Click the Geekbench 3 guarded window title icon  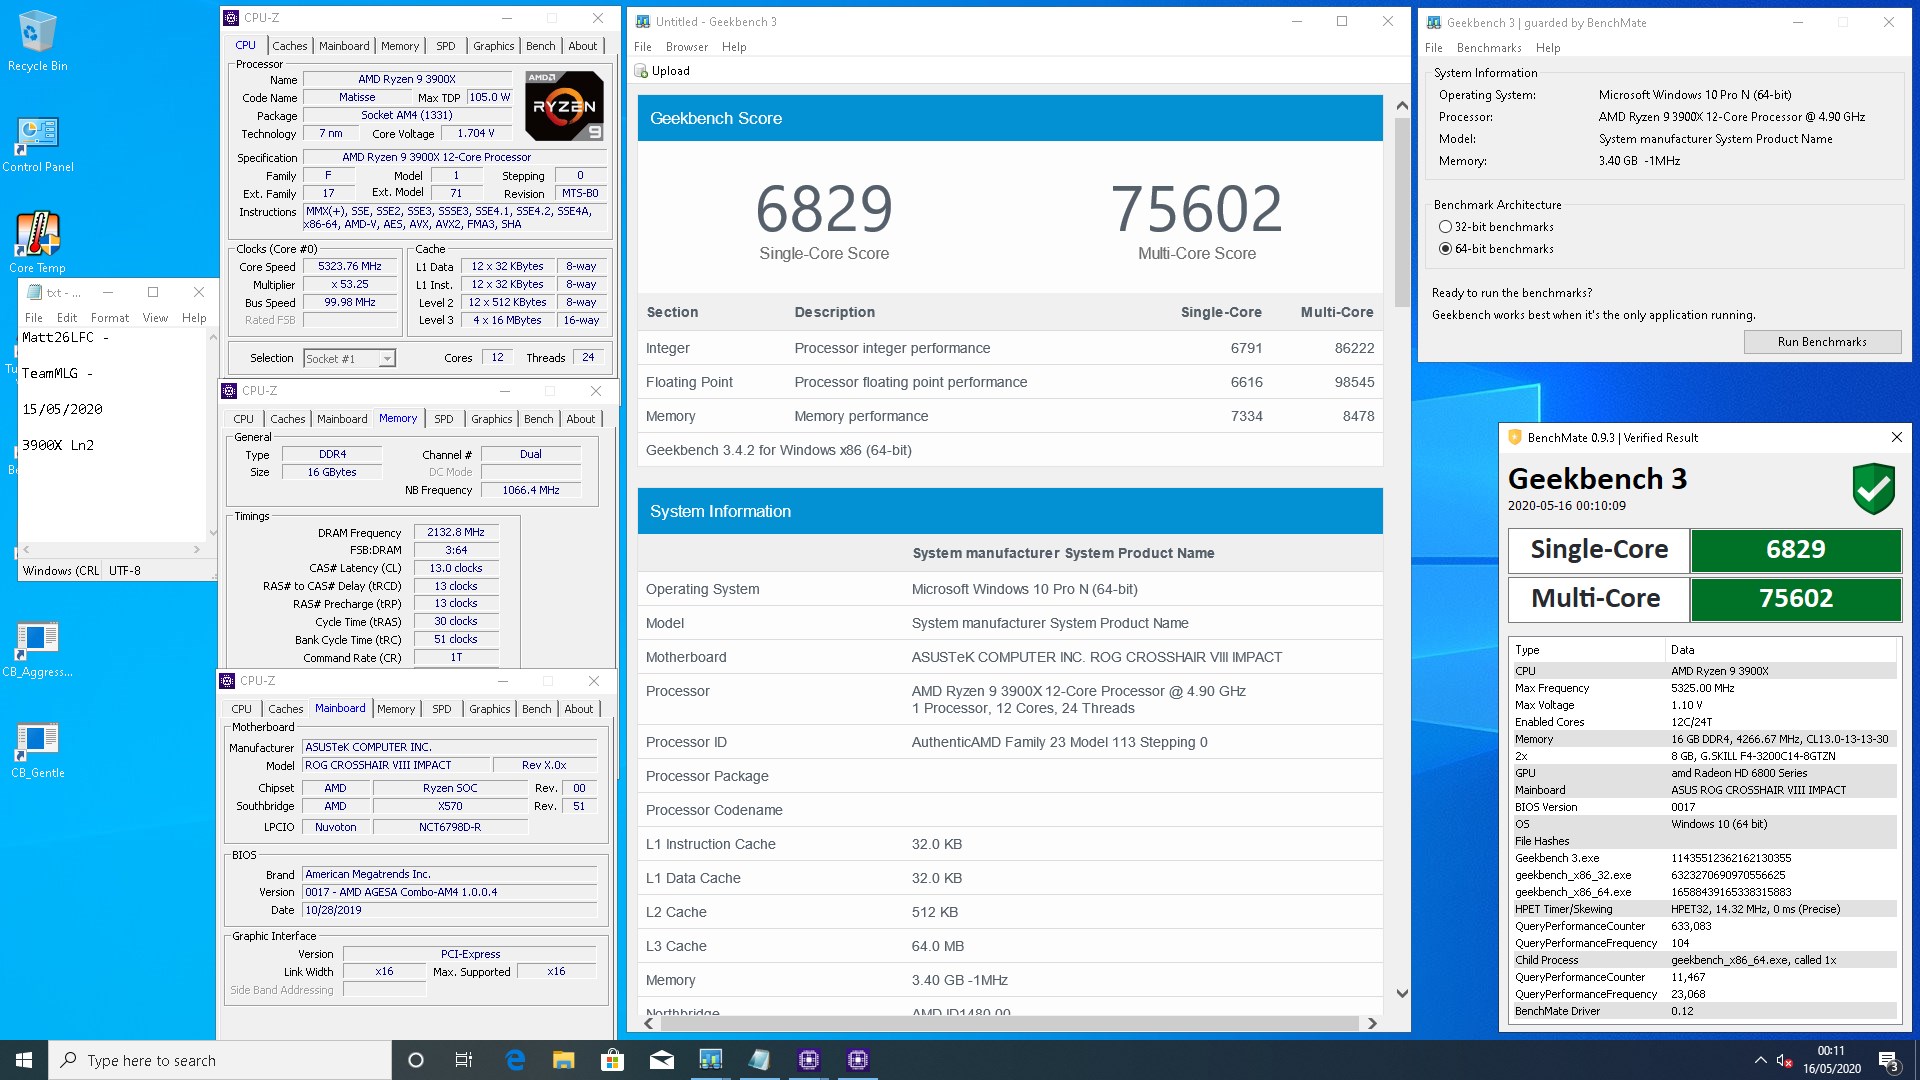click(x=1434, y=22)
